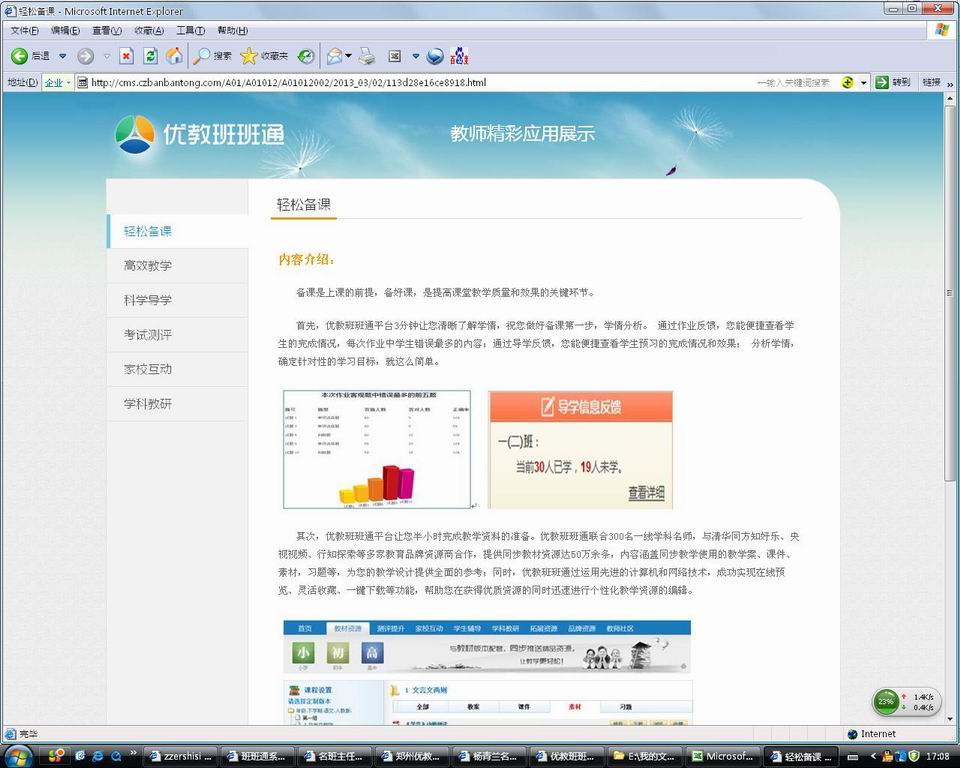960x768 pixels.
Task: Switch to 班班通系 taskbar window
Action: coord(258,756)
